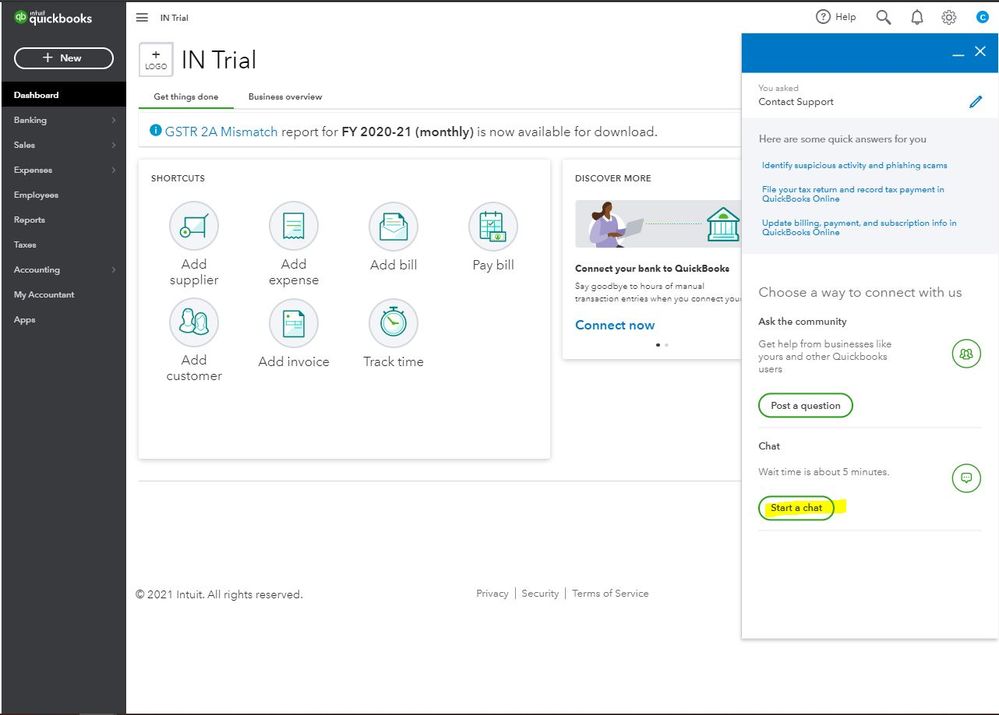Click Post a question button
999x715 pixels.
tap(805, 405)
